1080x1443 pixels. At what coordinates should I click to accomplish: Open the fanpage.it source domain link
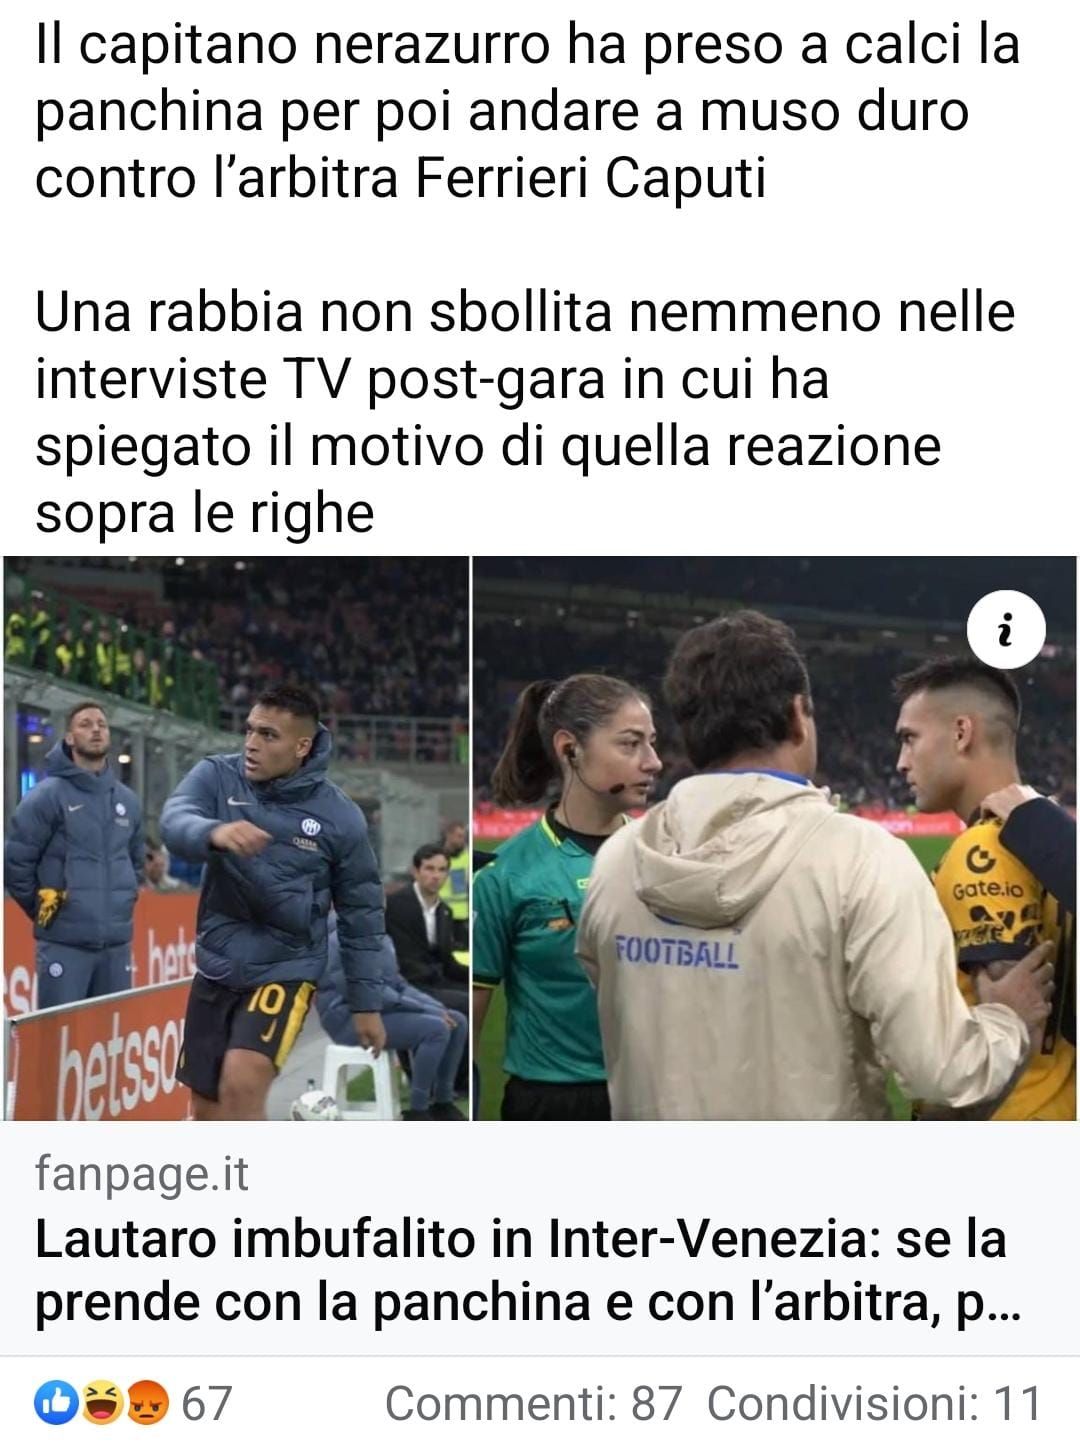(x=141, y=1174)
